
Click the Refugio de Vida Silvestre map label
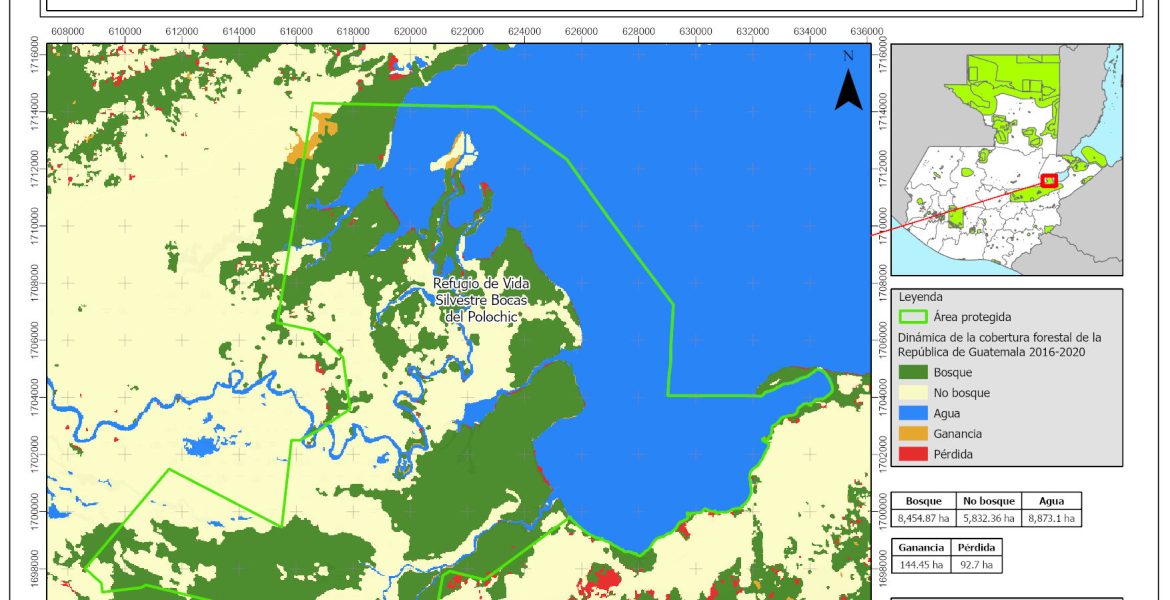(x=479, y=299)
